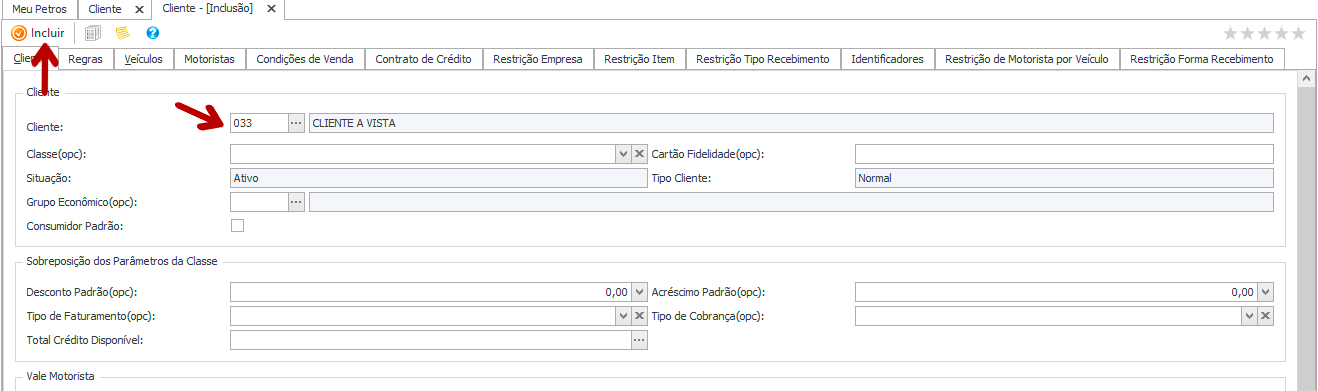Click the Total Crédito Disponível field
The width and height of the screenshot is (1318, 391).
click(431, 340)
